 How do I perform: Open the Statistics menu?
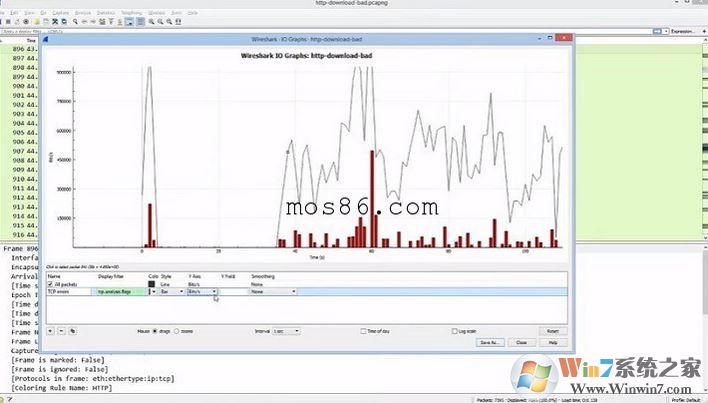[106, 13]
